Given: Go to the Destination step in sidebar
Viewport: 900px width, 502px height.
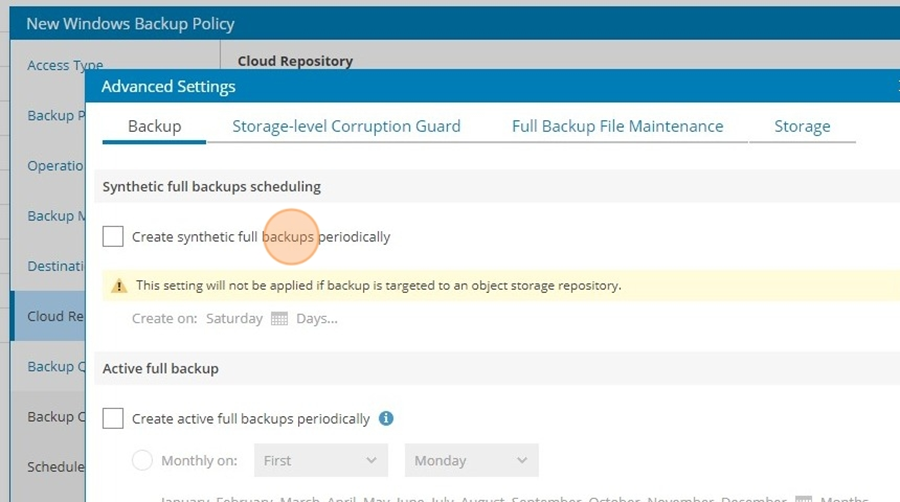Looking at the screenshot, I should pos(56,266).
